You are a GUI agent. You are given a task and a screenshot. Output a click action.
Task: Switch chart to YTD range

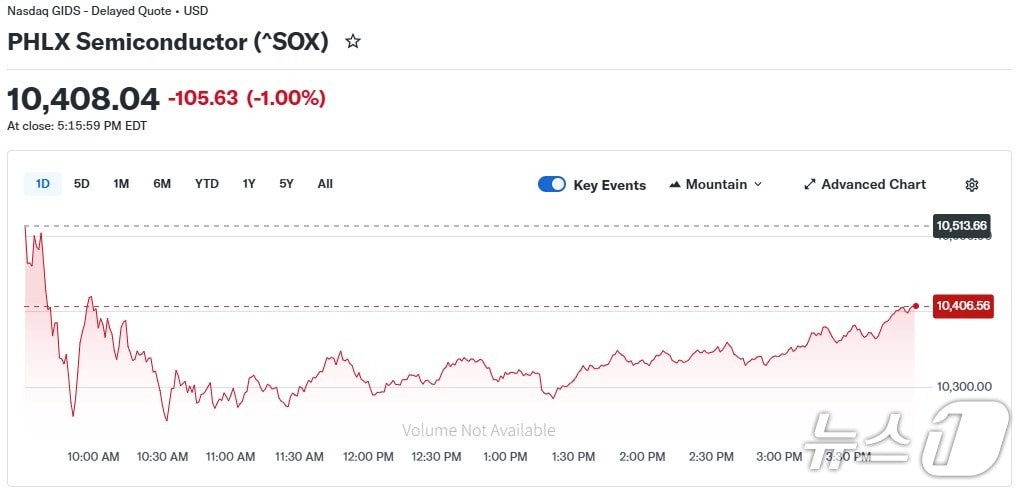point(207,184)
